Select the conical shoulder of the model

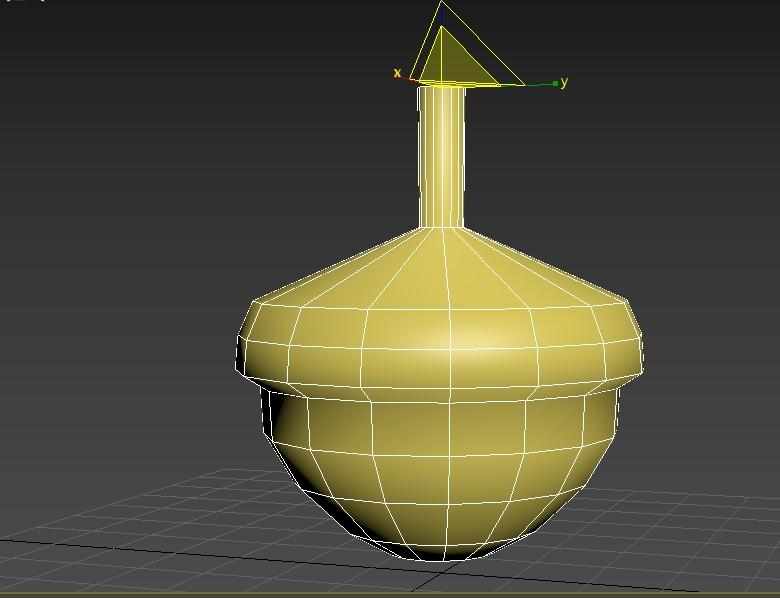pos(440,270)
